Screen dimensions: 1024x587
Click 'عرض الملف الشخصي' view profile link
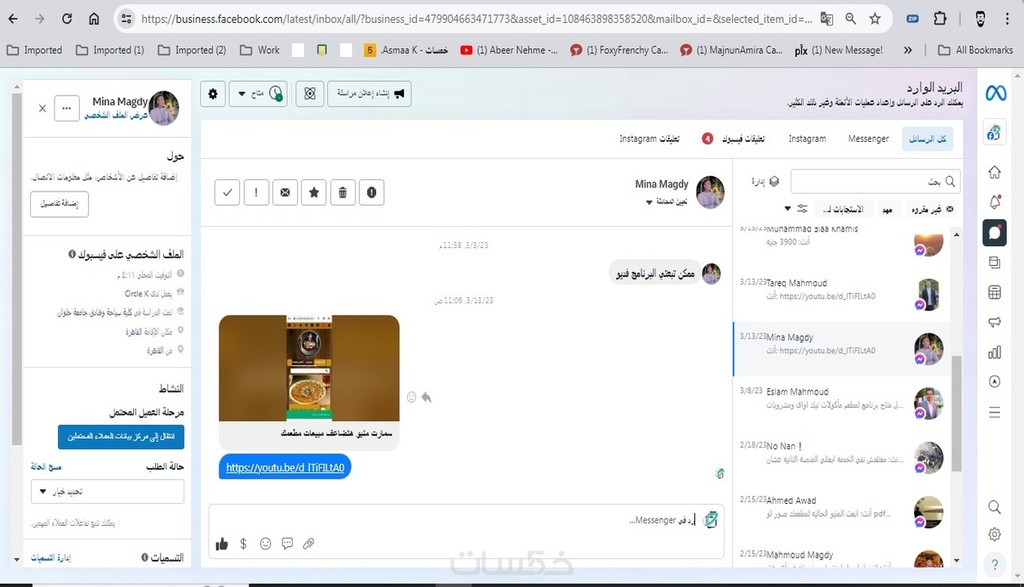116,116
